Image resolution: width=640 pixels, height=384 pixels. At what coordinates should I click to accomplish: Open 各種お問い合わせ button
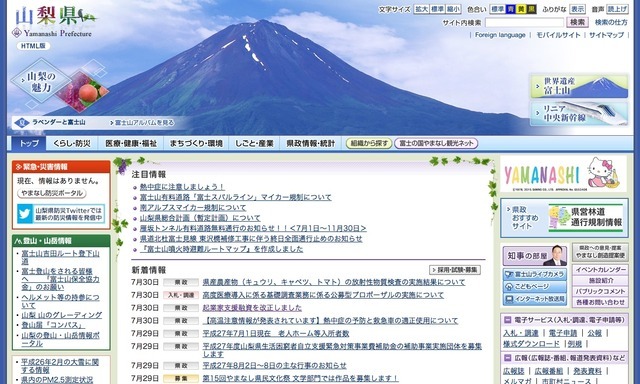pos(600,302)
